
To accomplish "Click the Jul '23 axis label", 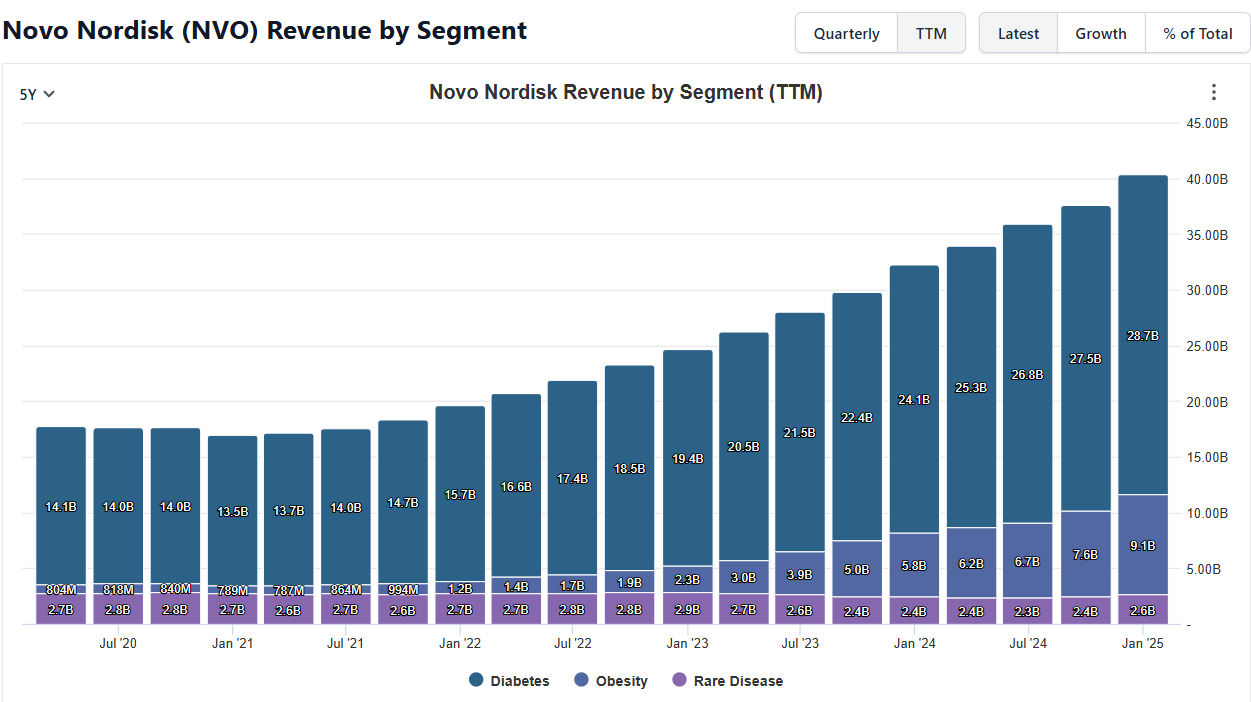I will coord(800,643).
